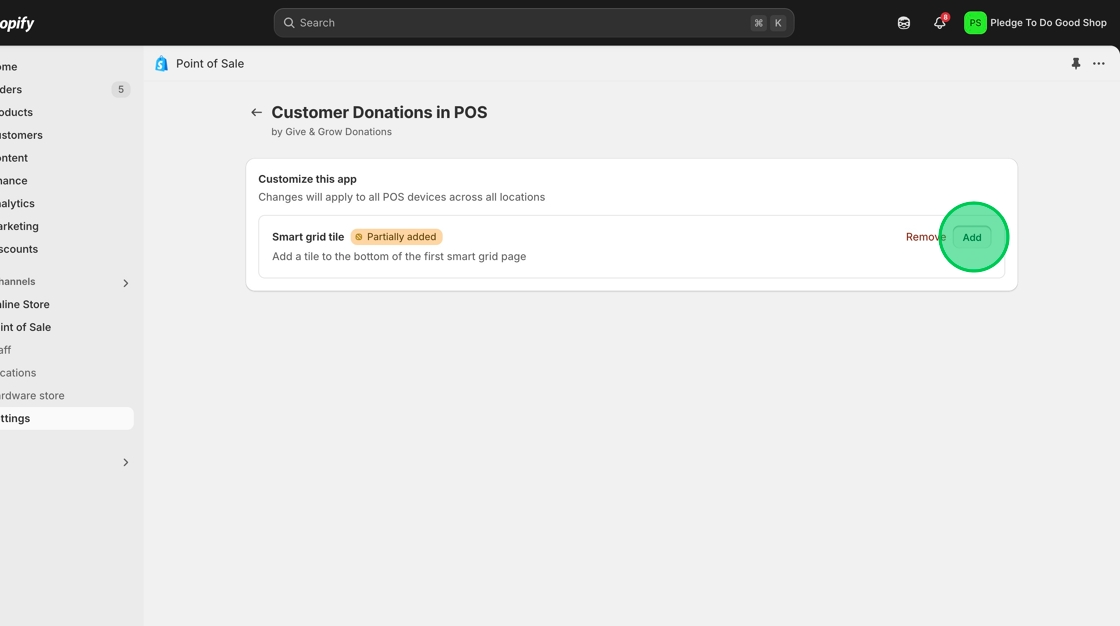Expand the Apps section chevron in sidebar
The width and height of the screenshot is (1120, 626).
point(126,462)
